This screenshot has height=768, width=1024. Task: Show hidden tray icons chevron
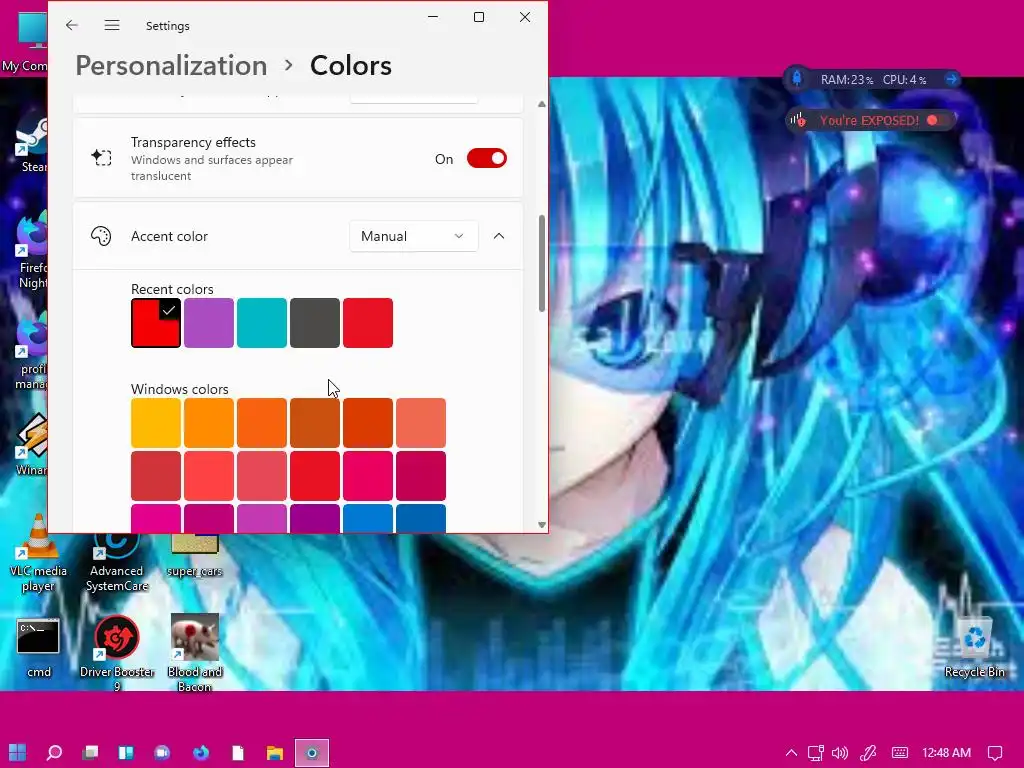(x=791, y=753)
